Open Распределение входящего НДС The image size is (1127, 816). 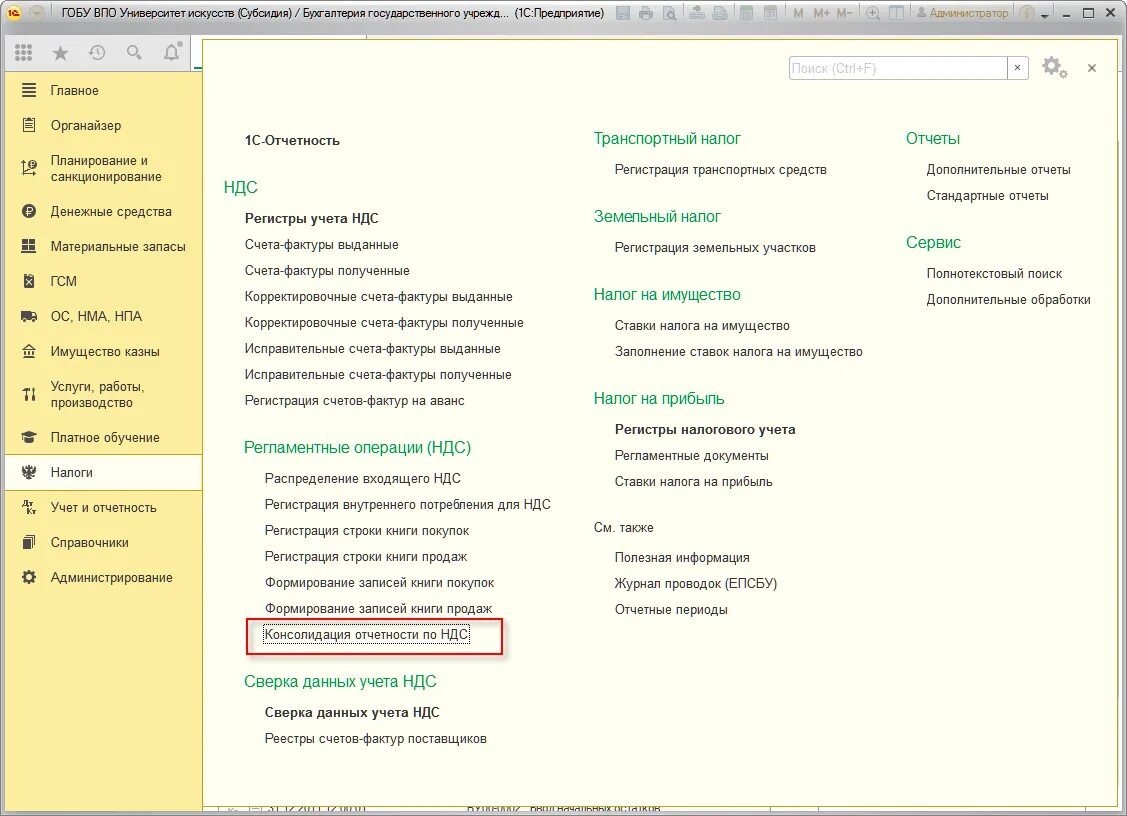pyautogui.click(x=363, y=478)
